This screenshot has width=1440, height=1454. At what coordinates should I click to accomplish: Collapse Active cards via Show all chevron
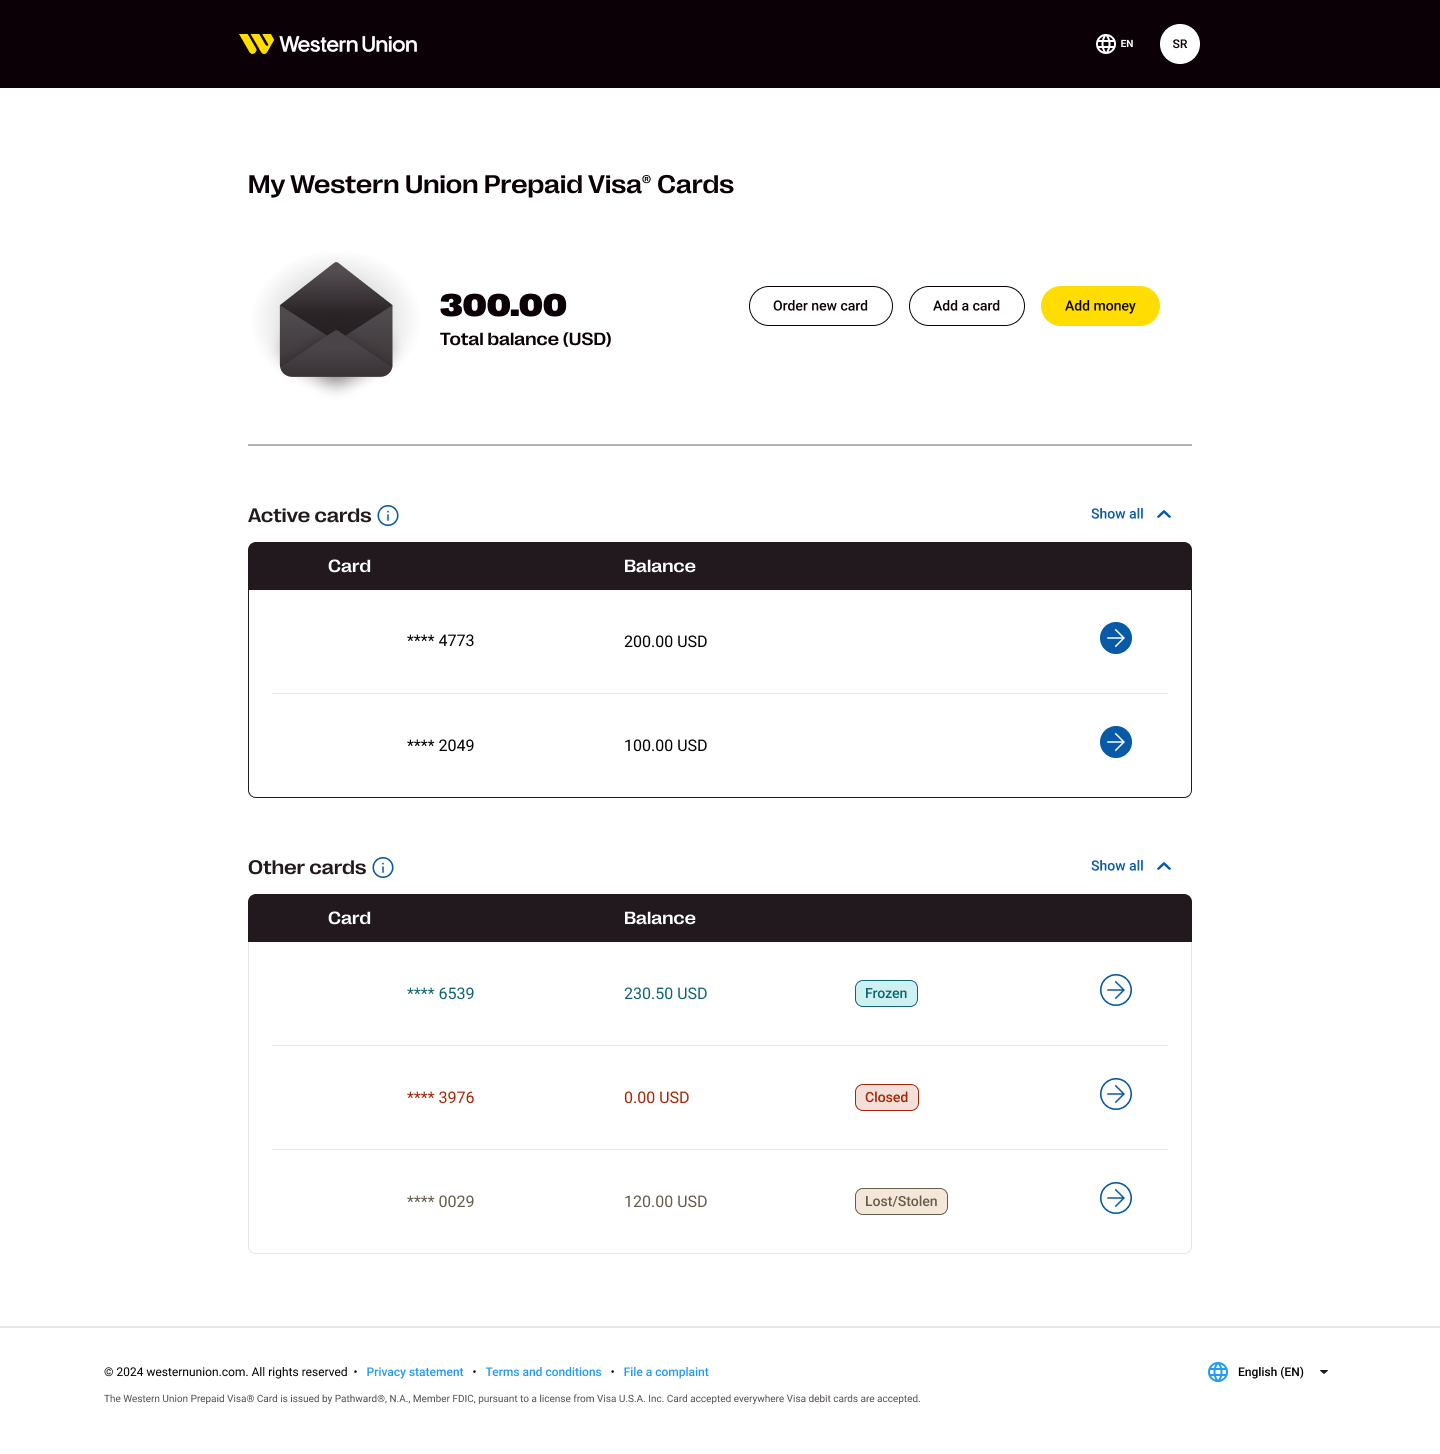[x=1164, y=514]
